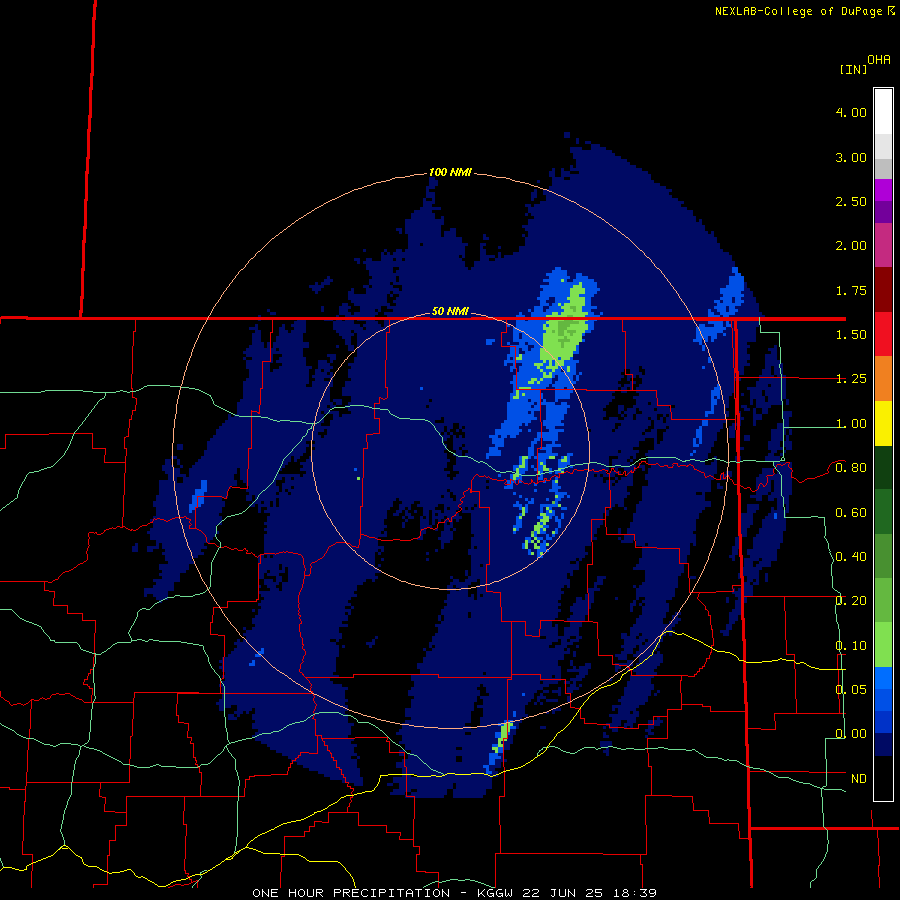Screen dimensions: 900x900
Task: Click the 1.00 legend value
Action: coord(851,424)
